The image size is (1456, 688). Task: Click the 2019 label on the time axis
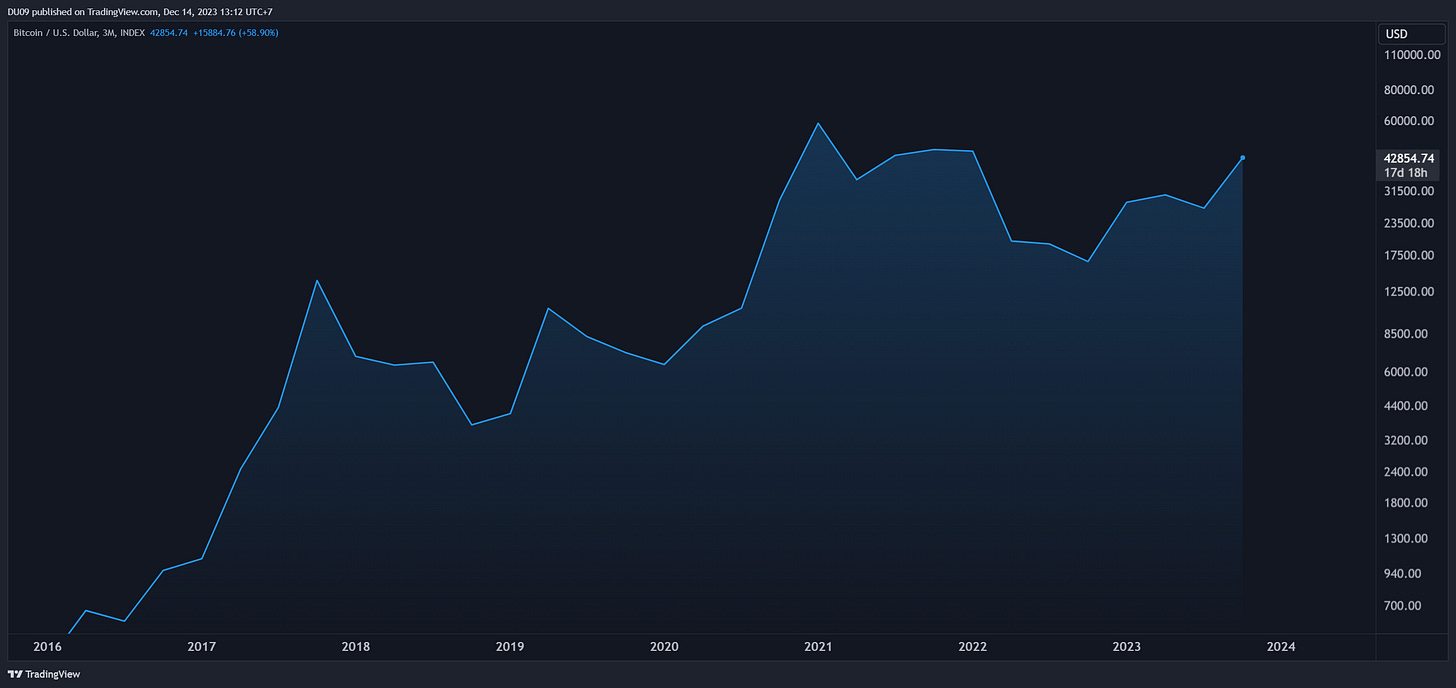tap(510, 647)
